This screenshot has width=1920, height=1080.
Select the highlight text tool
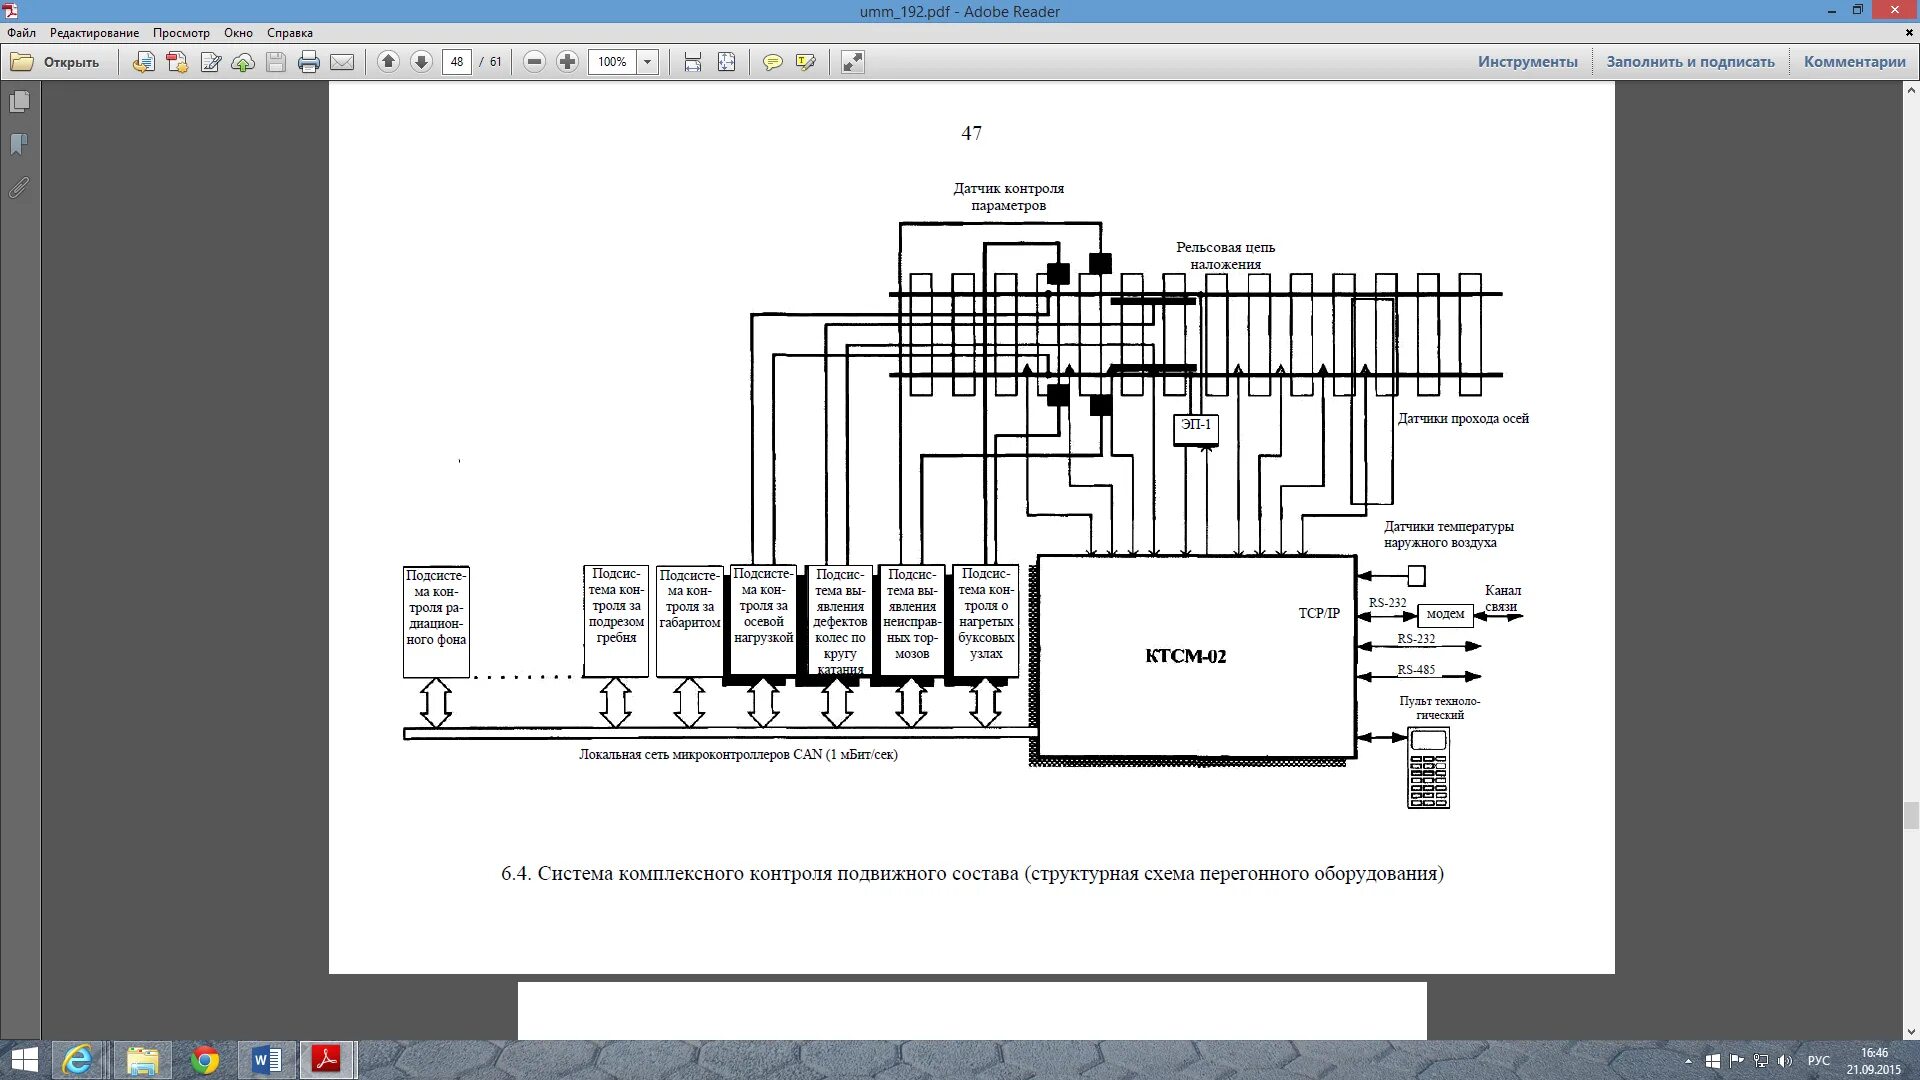(x=805, y=62)
